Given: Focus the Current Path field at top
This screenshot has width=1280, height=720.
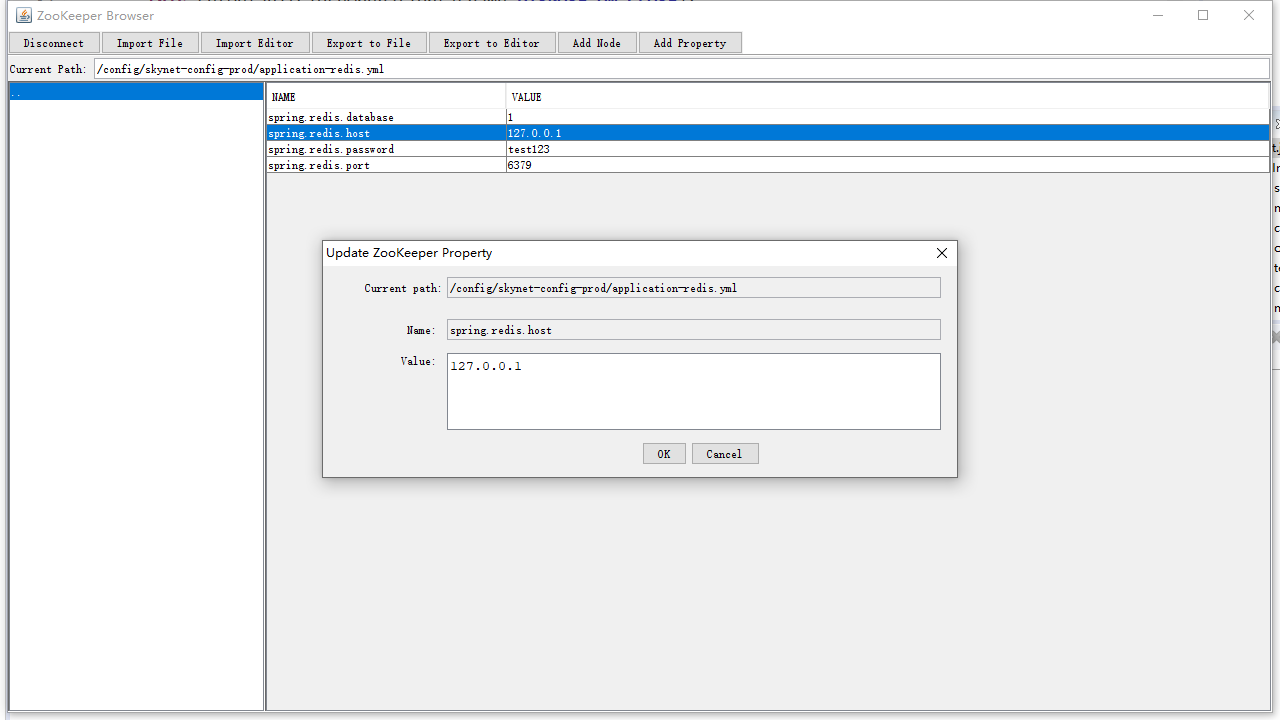Looking at the screenshot, I should point(681,69).
